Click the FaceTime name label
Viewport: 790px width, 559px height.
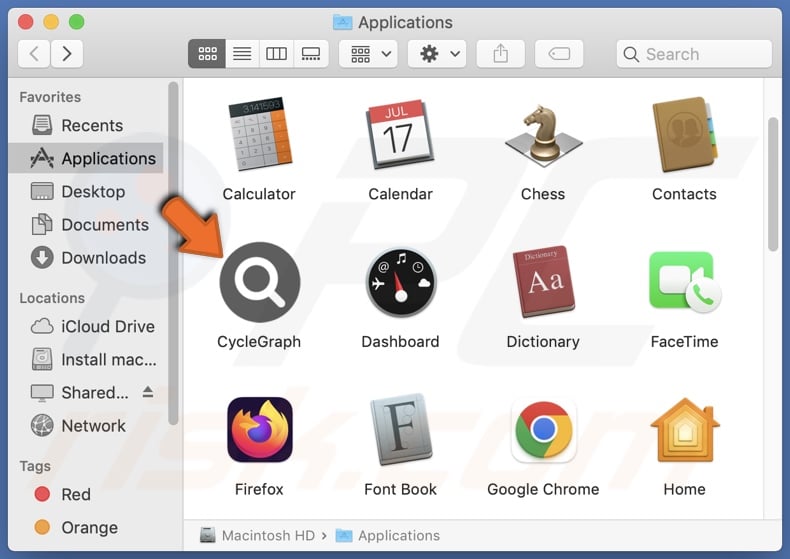pyautogui.click(x=684, y=341)
